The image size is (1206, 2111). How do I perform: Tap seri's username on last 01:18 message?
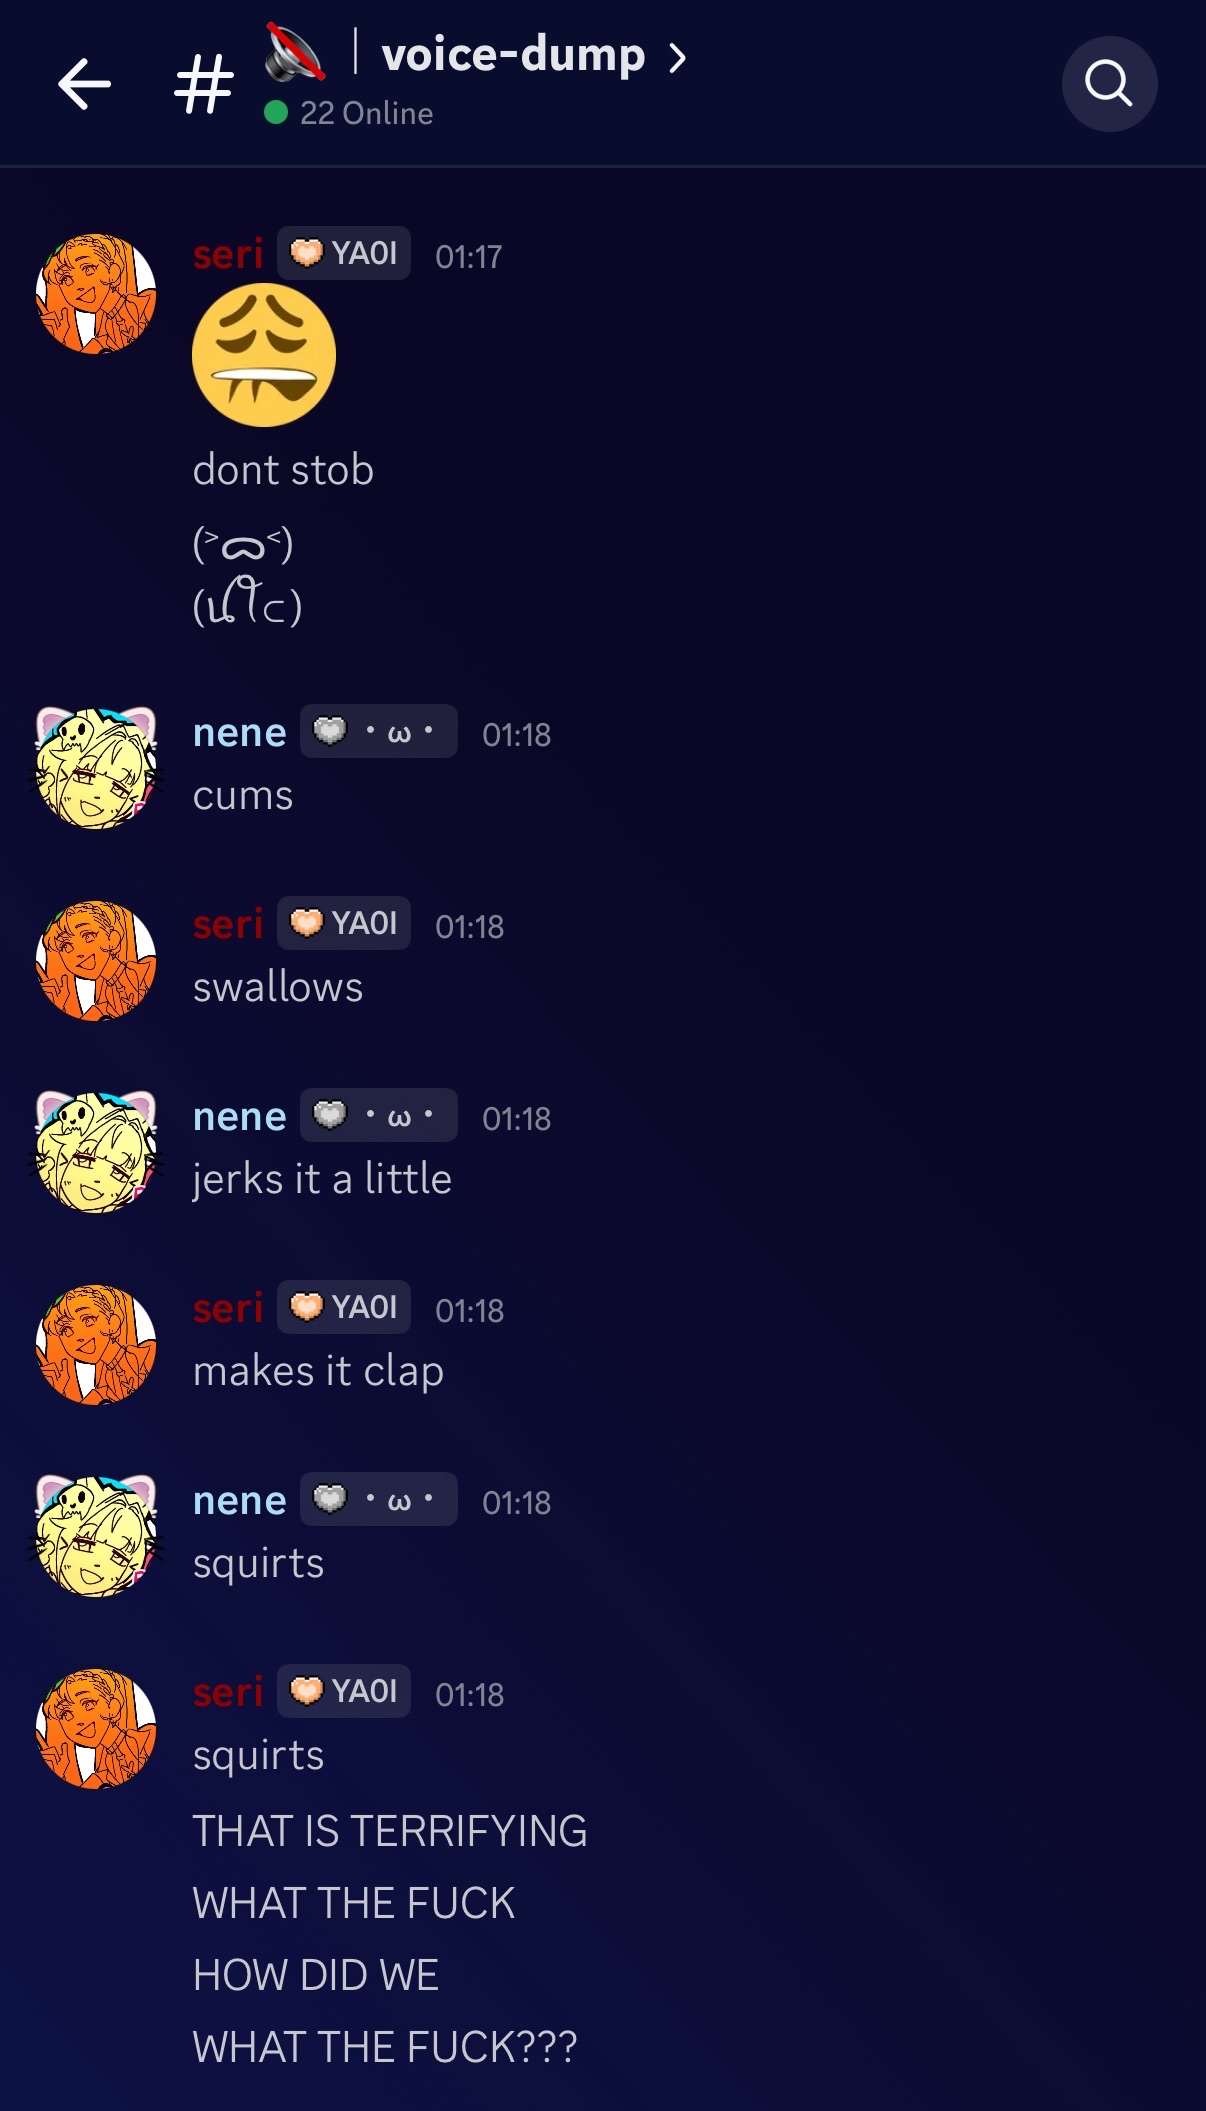point(228,1692)
